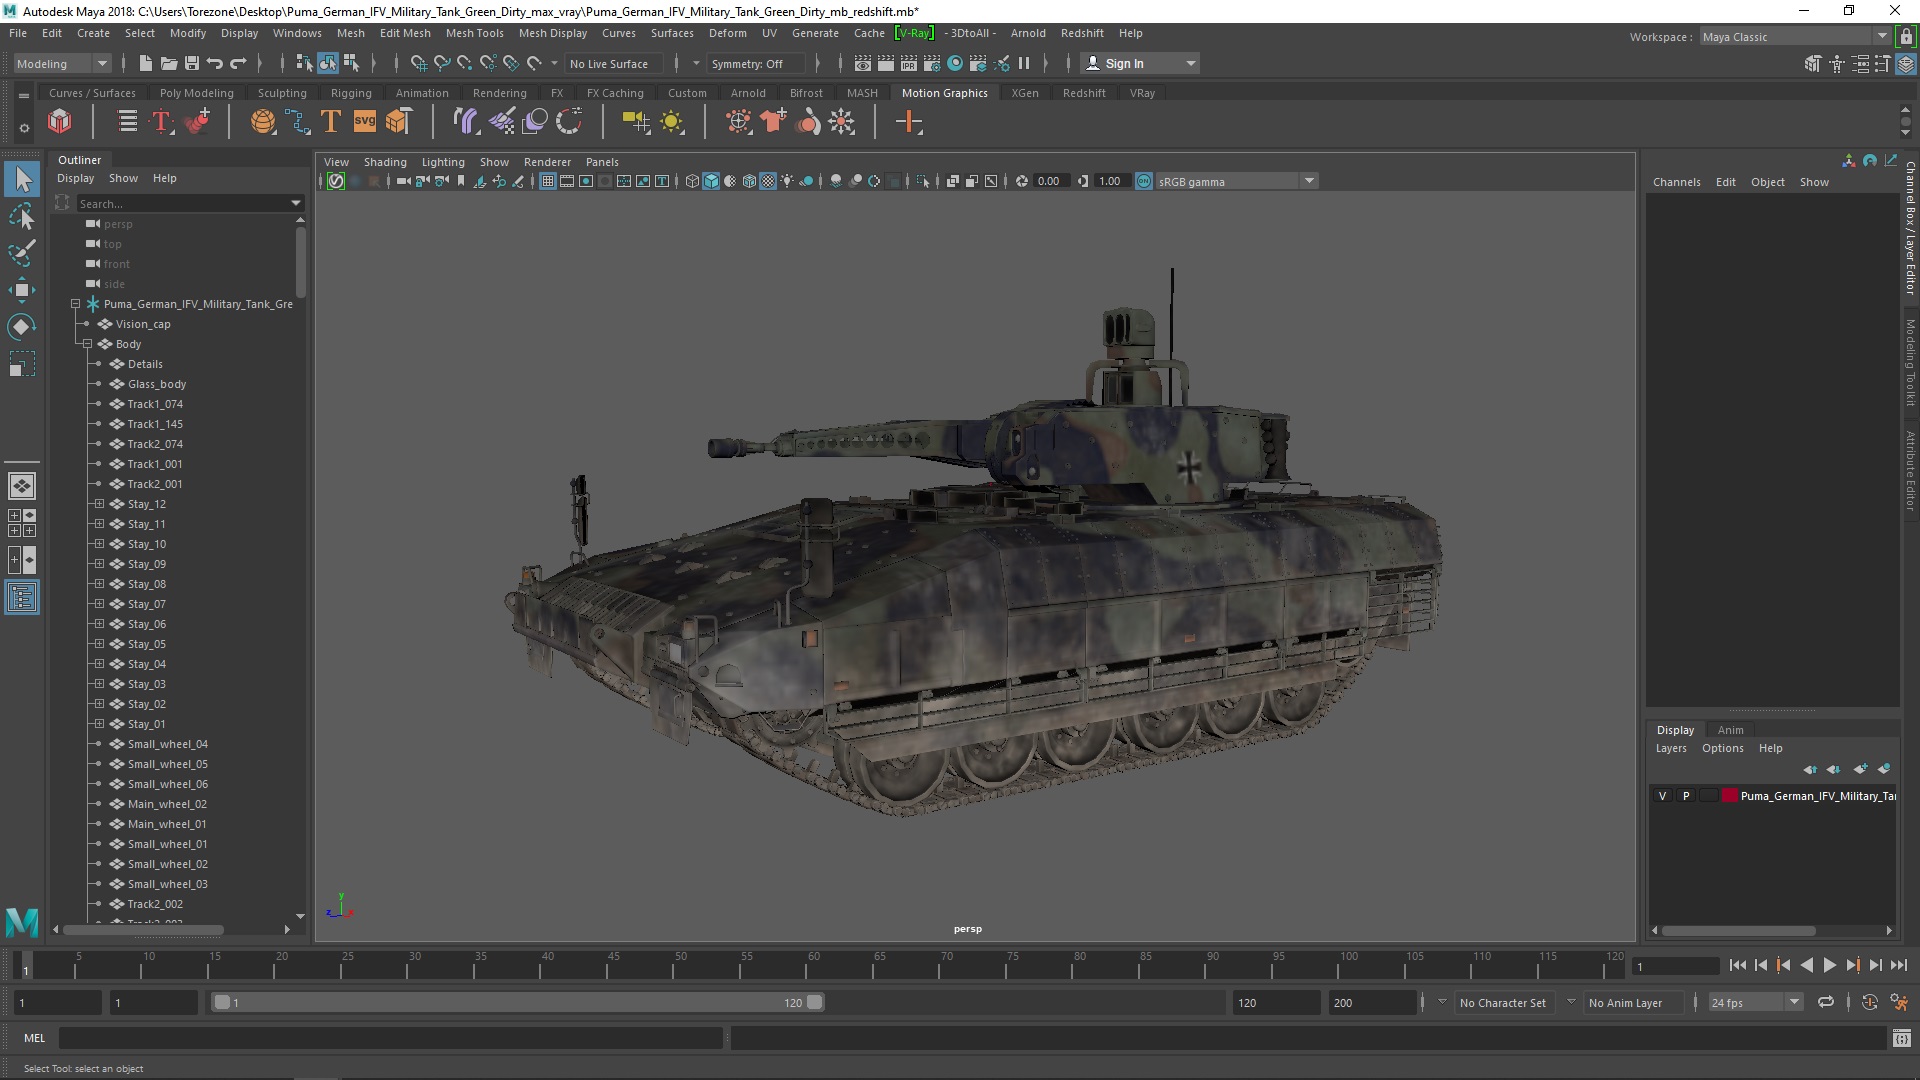Click the No Character Set button
The width and height of the screenshot is (1920, 1080).
[x=1502, y=1002]
